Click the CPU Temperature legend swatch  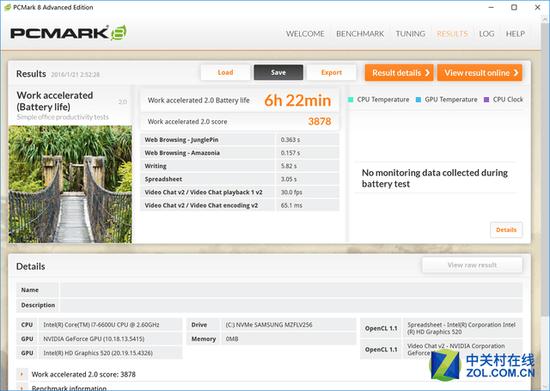[x=350, y=100]
